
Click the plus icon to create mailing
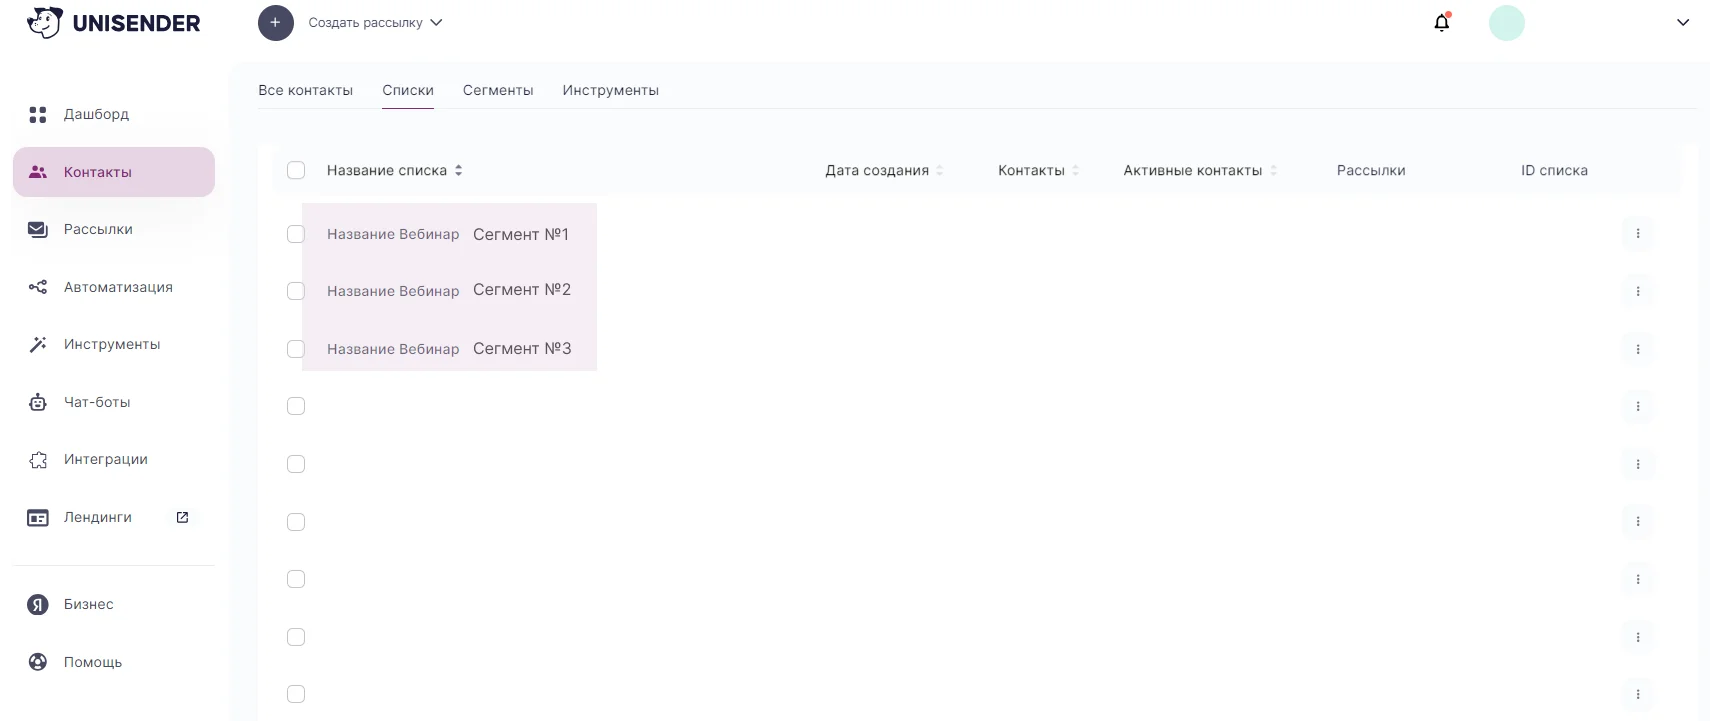pos(275,23)
